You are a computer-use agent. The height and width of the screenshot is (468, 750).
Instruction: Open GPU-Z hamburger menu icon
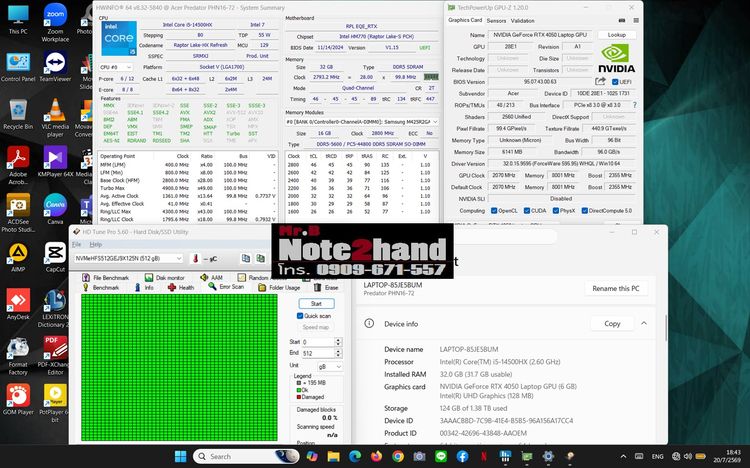pos(636,21)
